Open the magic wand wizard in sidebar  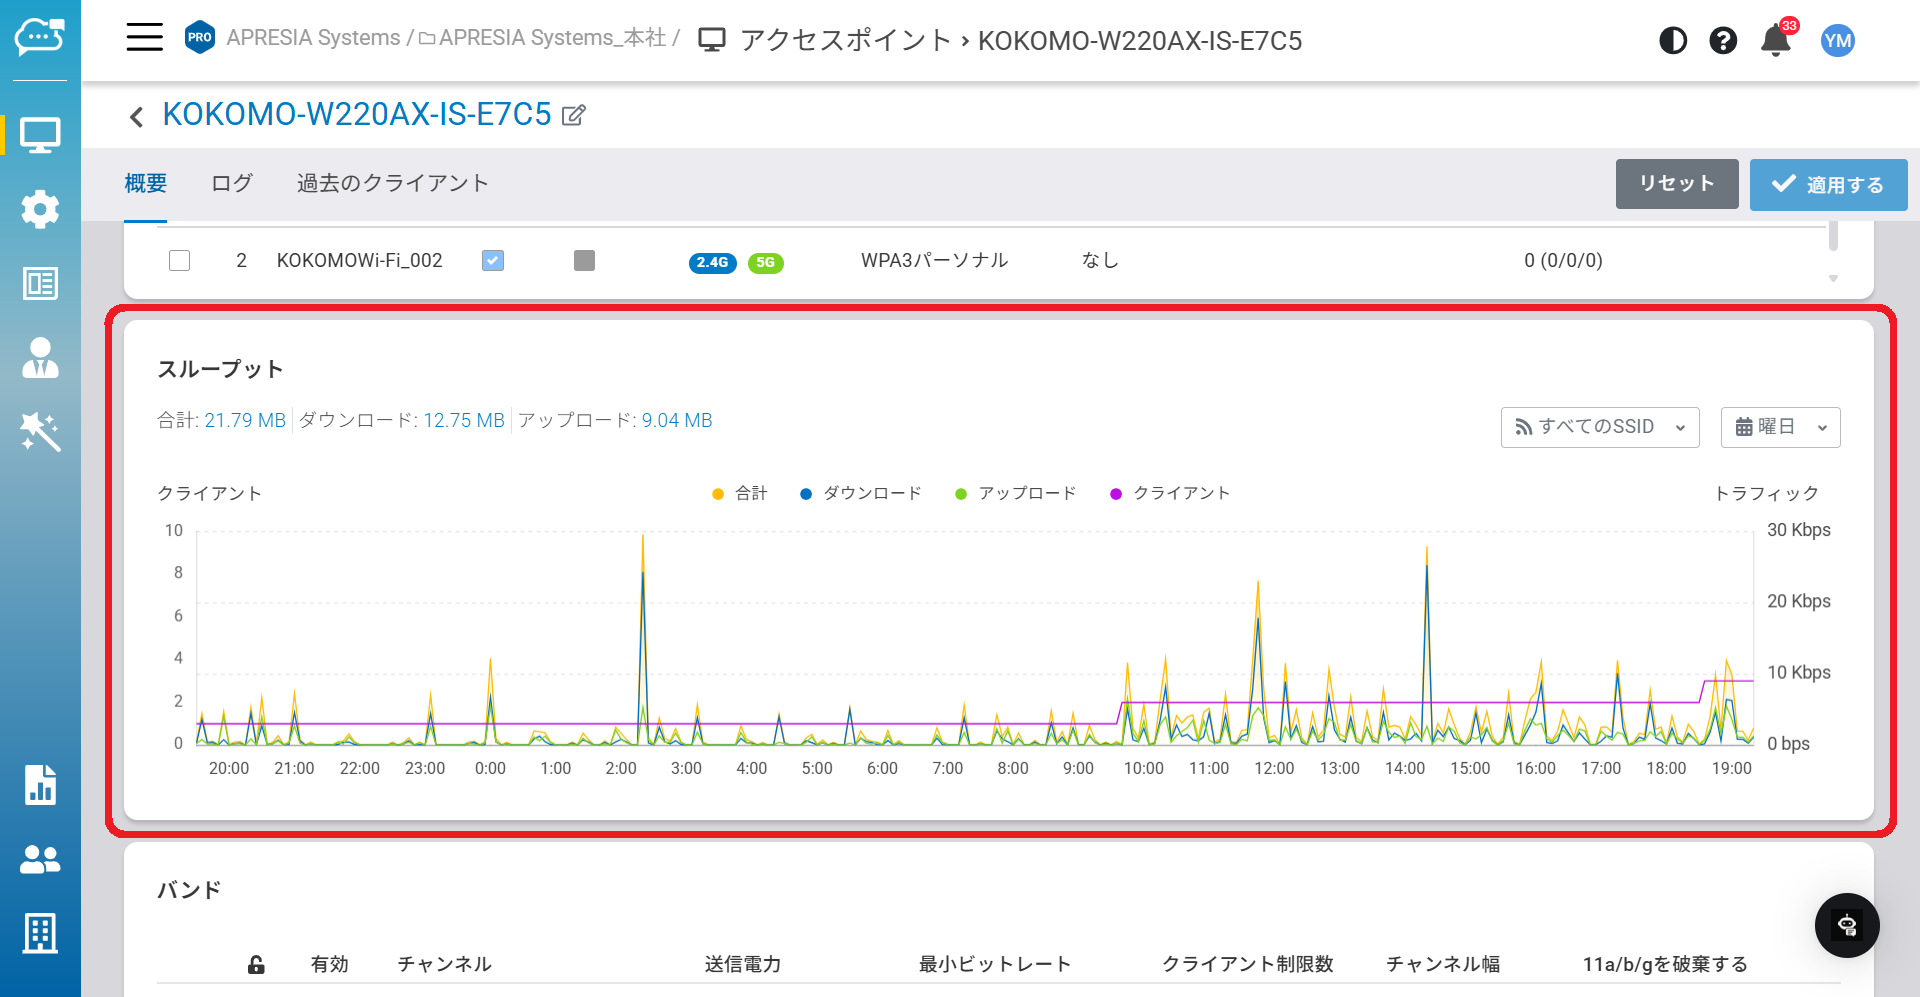[x=40, y=432]
